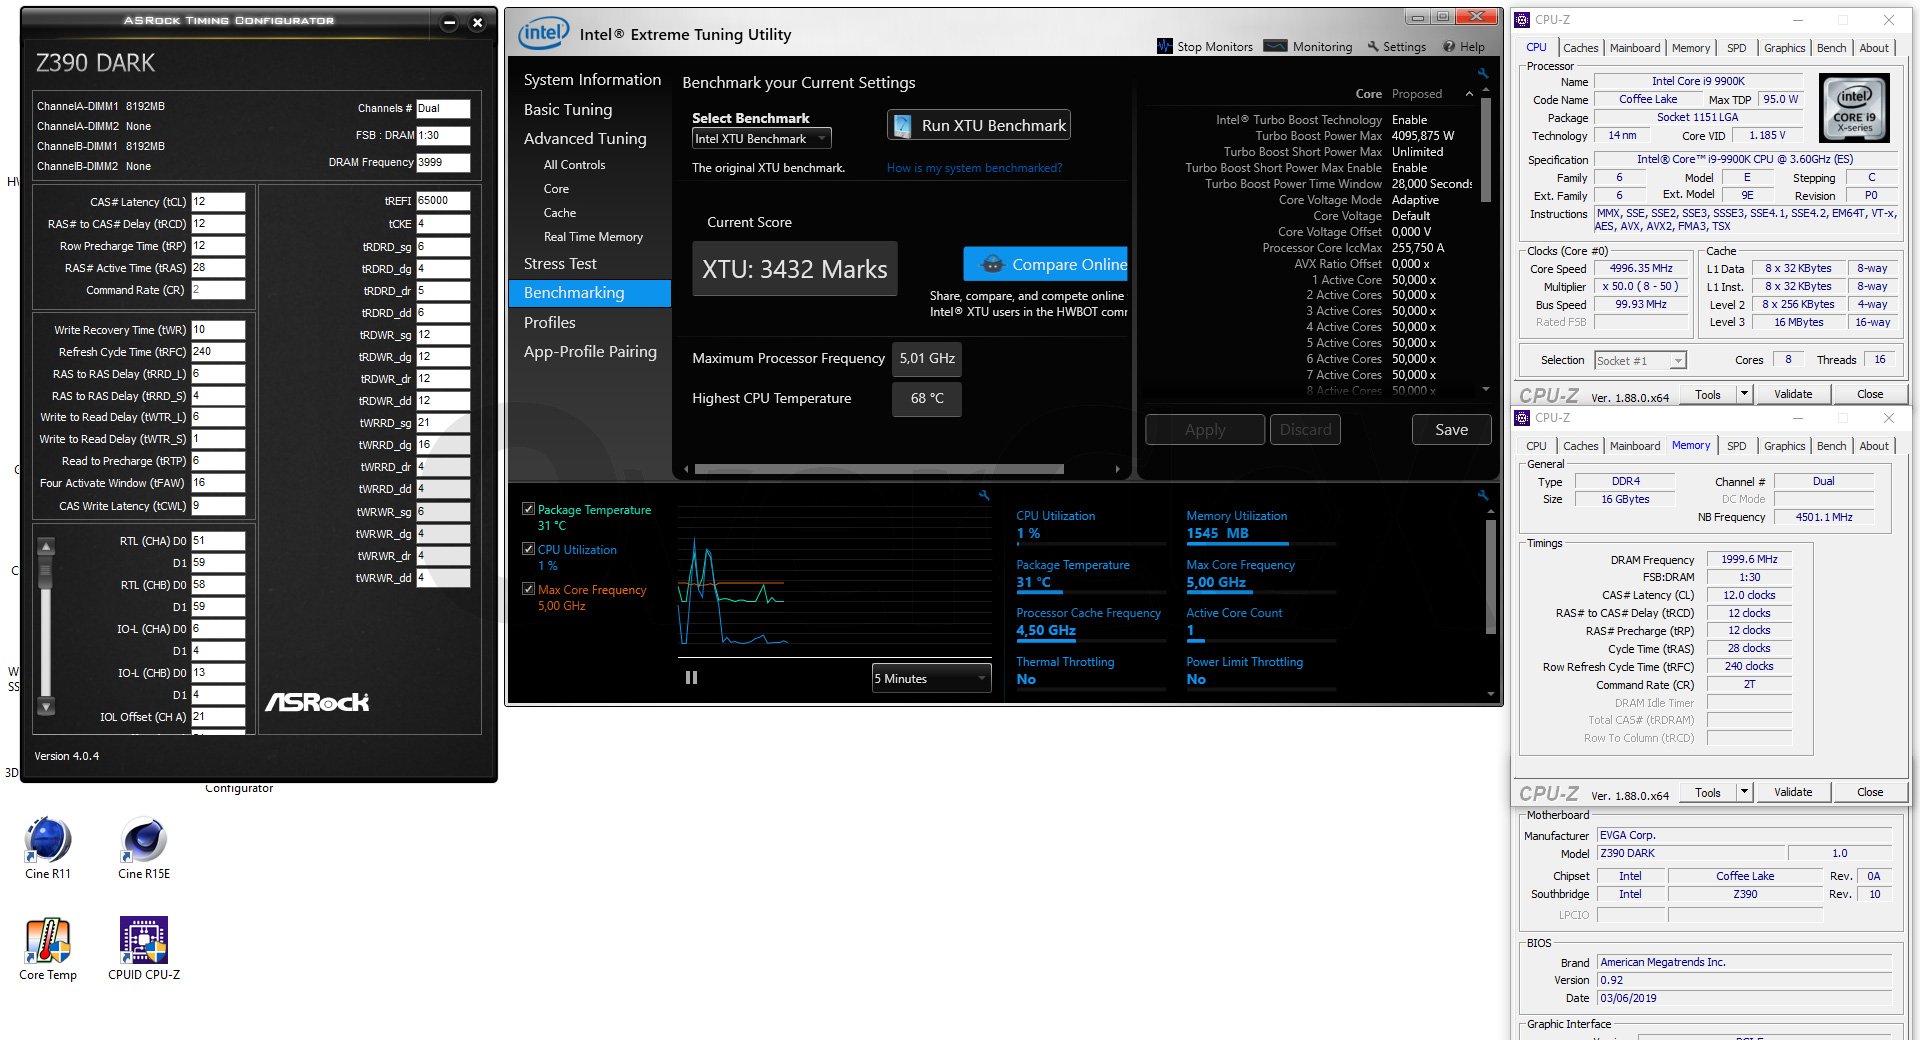Open How is my system benchmarked link
Image resolution: width=1920 pixels, height=1040 pixels.
pos(974,168)
